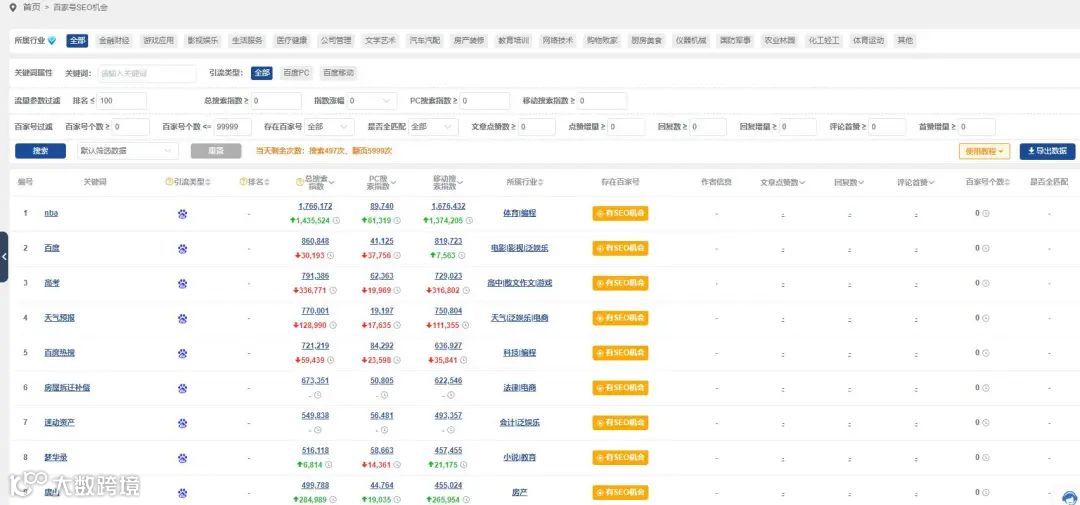Image resolution: width=1080 pixels, height=505 pixels.
Task: Click the Baidu paw icon in 百度 row
Action: pos(183,249)
